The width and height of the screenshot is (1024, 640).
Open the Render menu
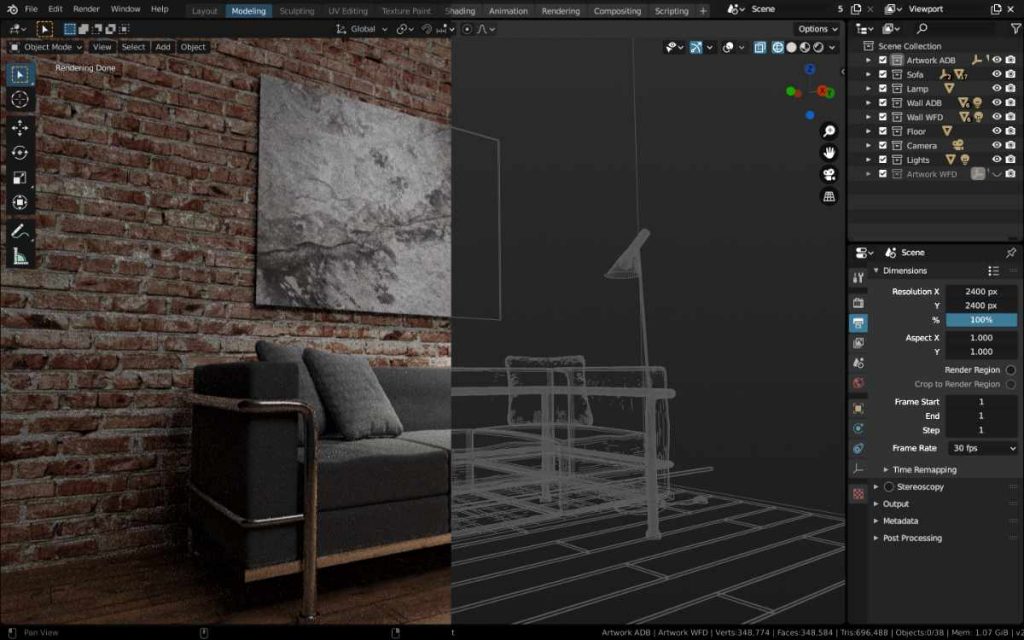click(86, 9)
